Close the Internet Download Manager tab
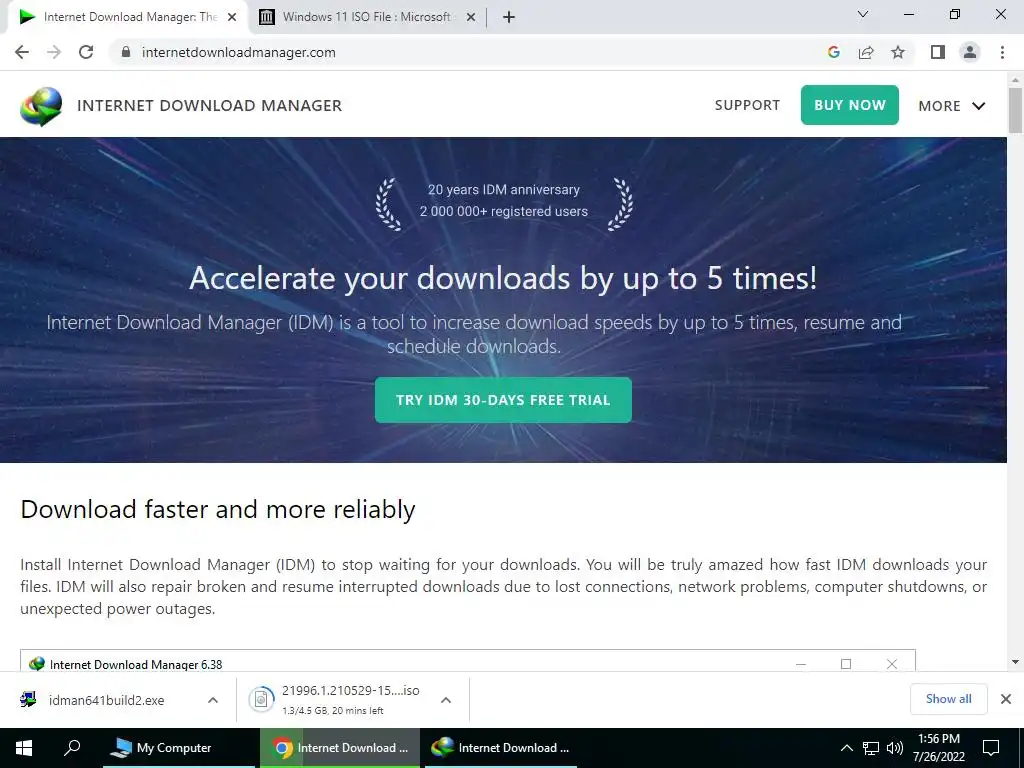This screenshot has width=1024, height=768. coord(231,17)
